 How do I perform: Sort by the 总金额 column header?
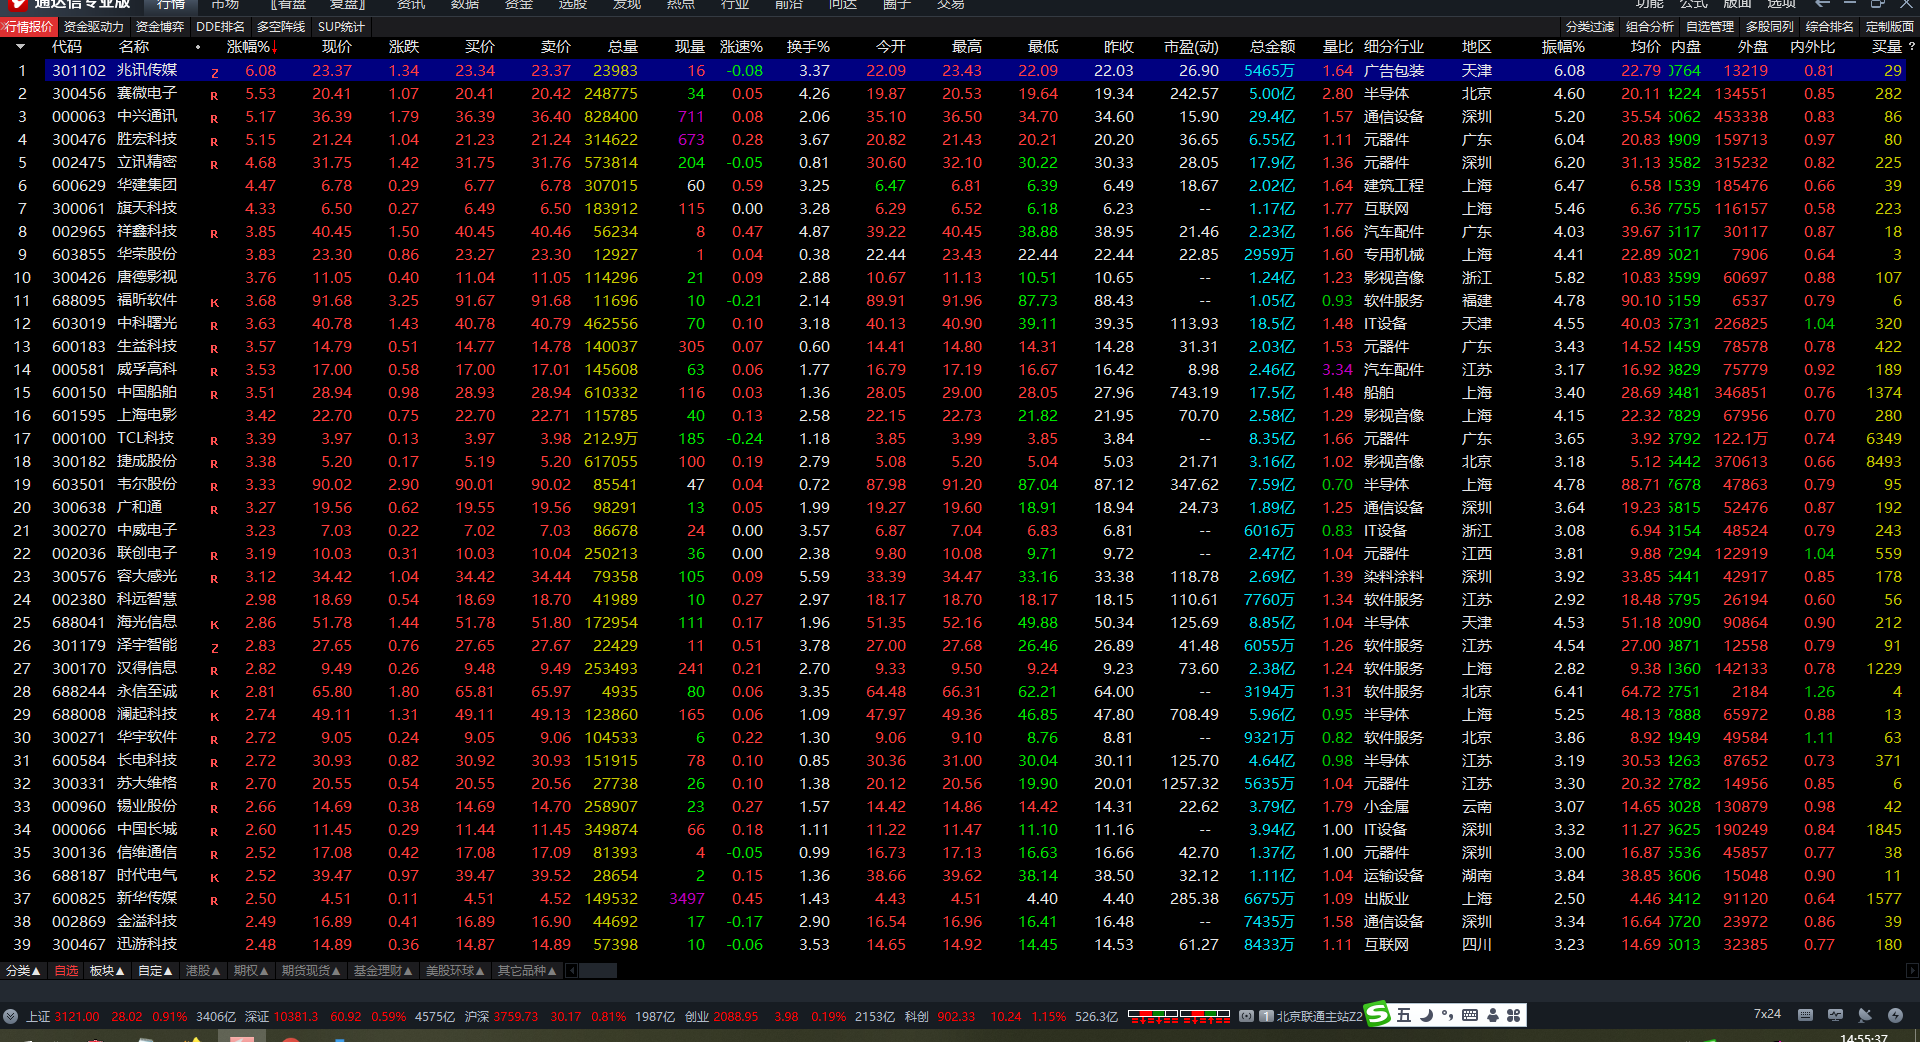(x=1272, y=47)
